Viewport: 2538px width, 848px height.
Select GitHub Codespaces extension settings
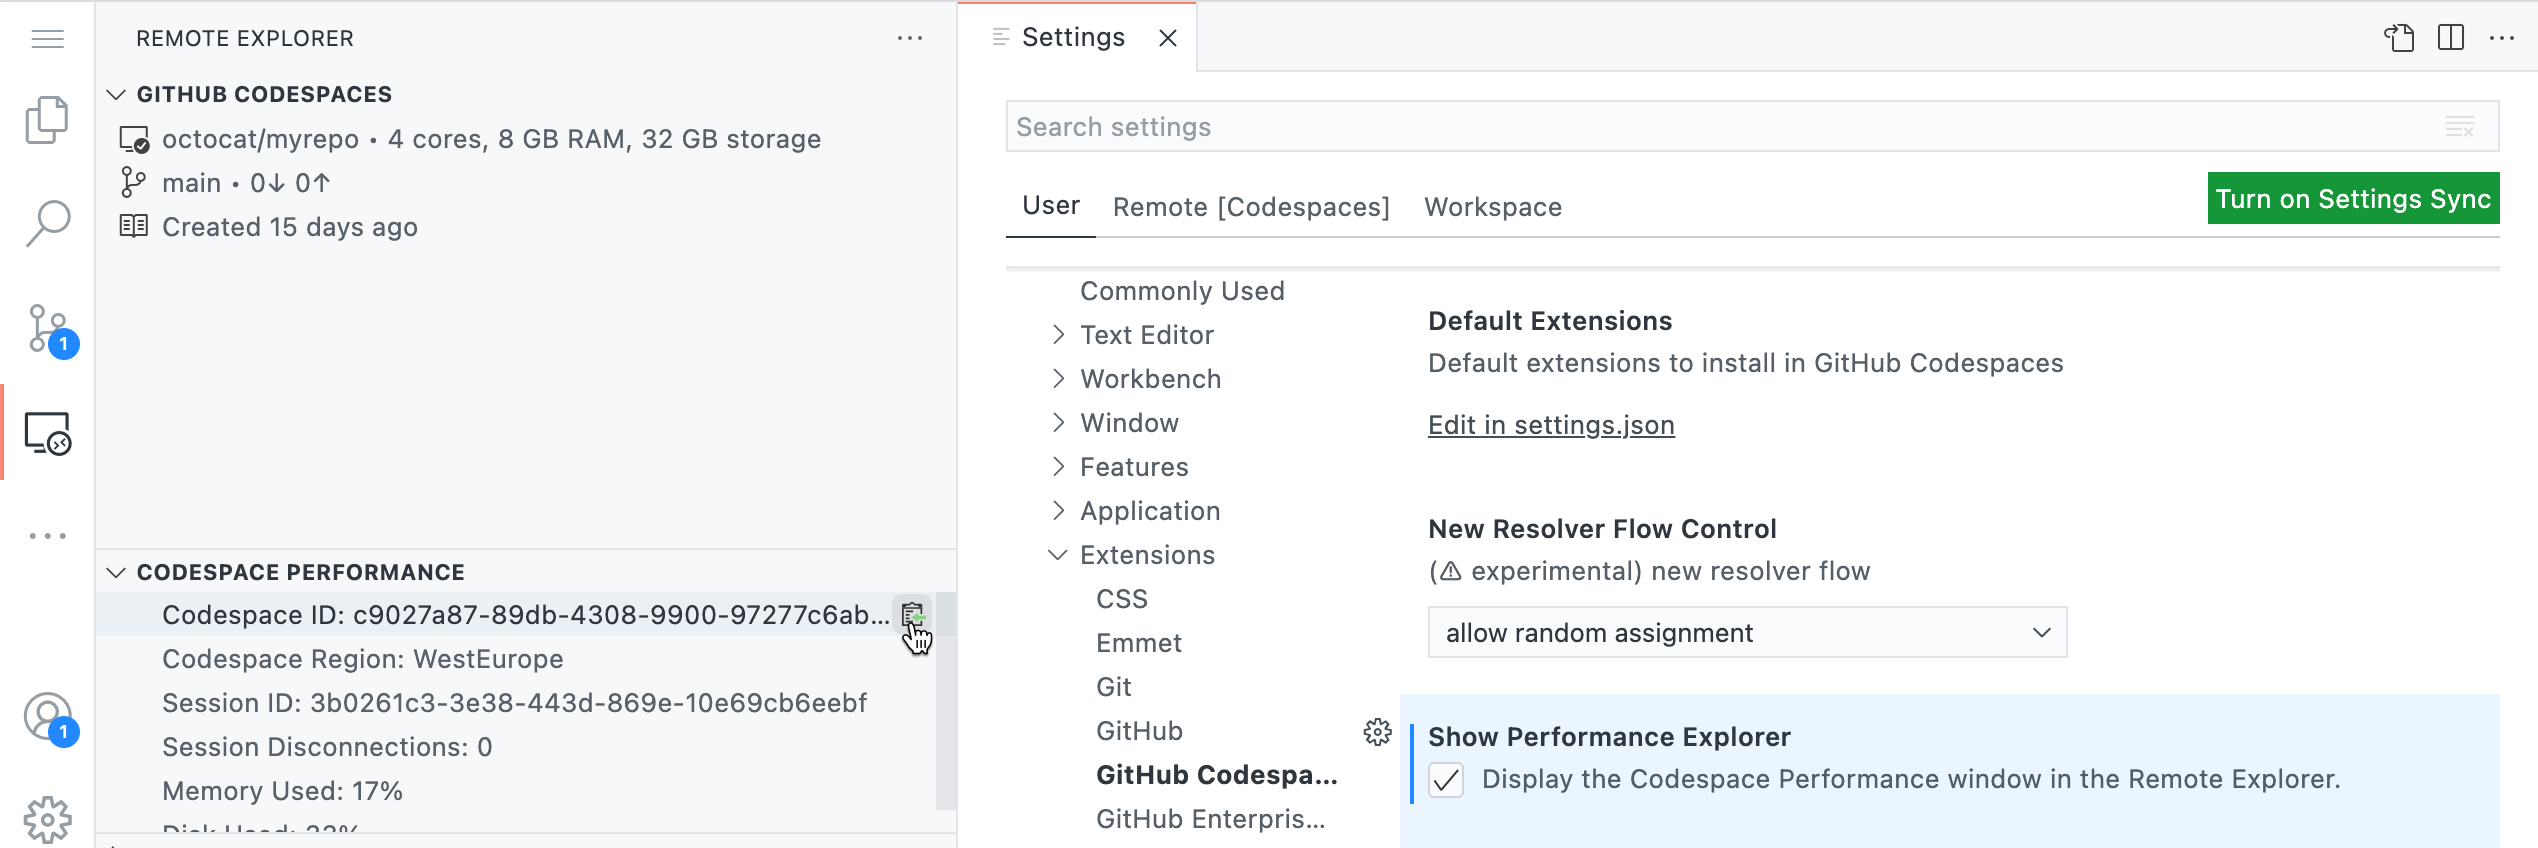pos(1217,775)
